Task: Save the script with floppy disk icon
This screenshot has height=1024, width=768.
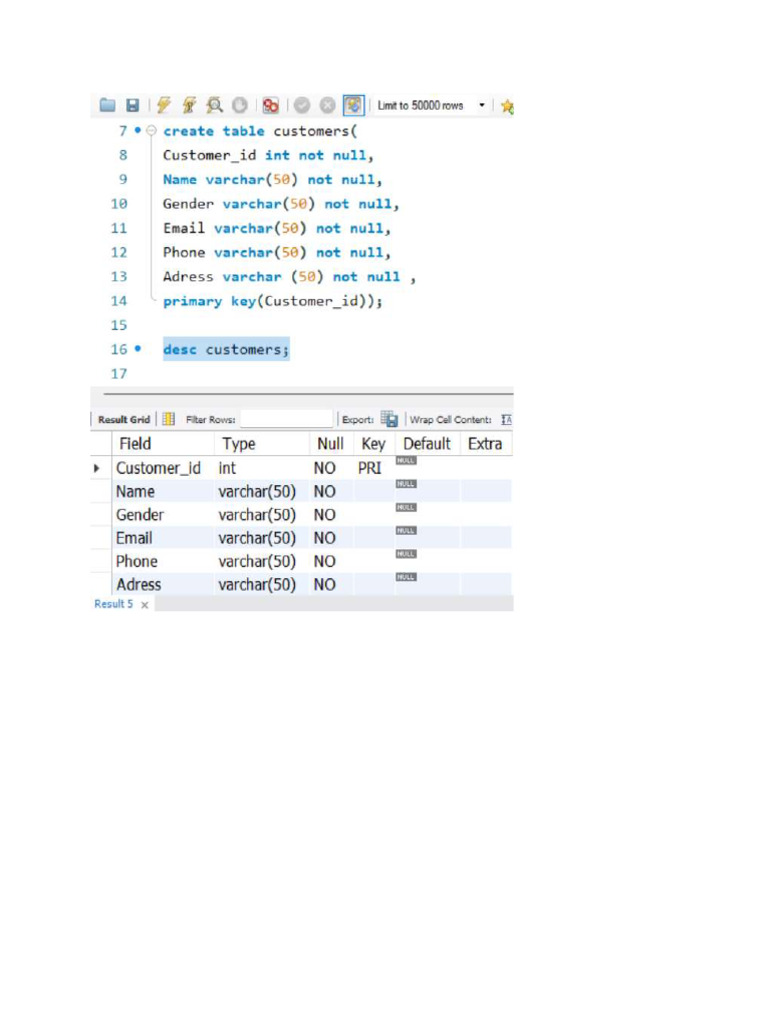Action: click(133, 105)
